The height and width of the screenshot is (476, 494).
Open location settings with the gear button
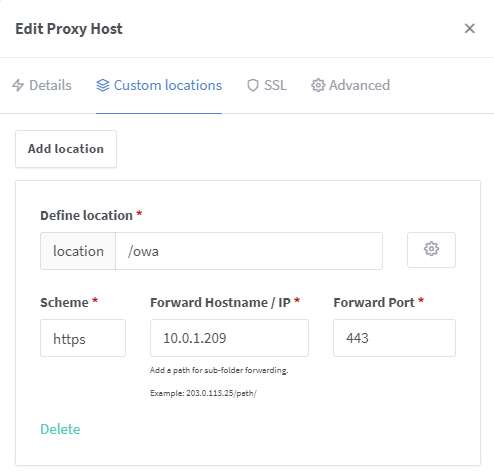tap(431, 250)
